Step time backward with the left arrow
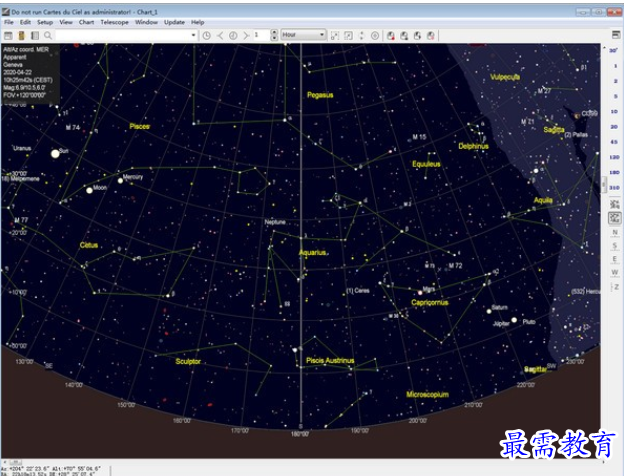Screen dimensions: 624x476 (220, 35)
